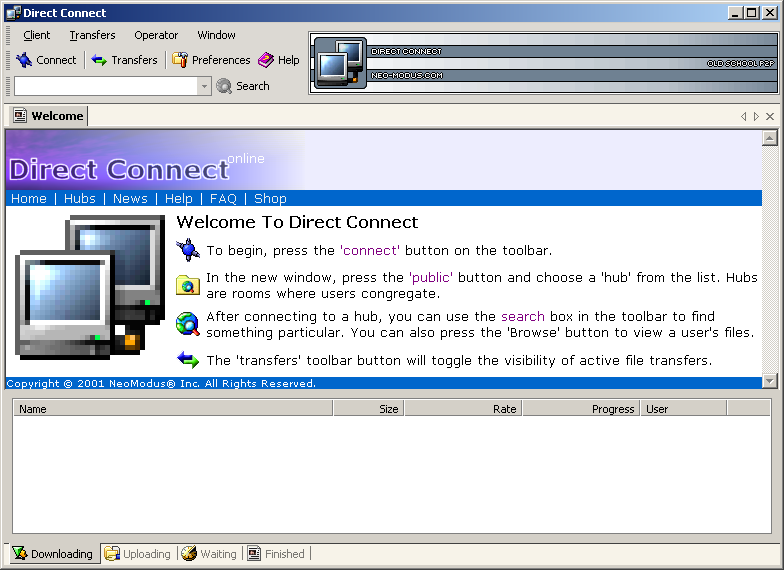Open the FAQ link
This screenshot has width=784, height=570.
pos(223,198)
